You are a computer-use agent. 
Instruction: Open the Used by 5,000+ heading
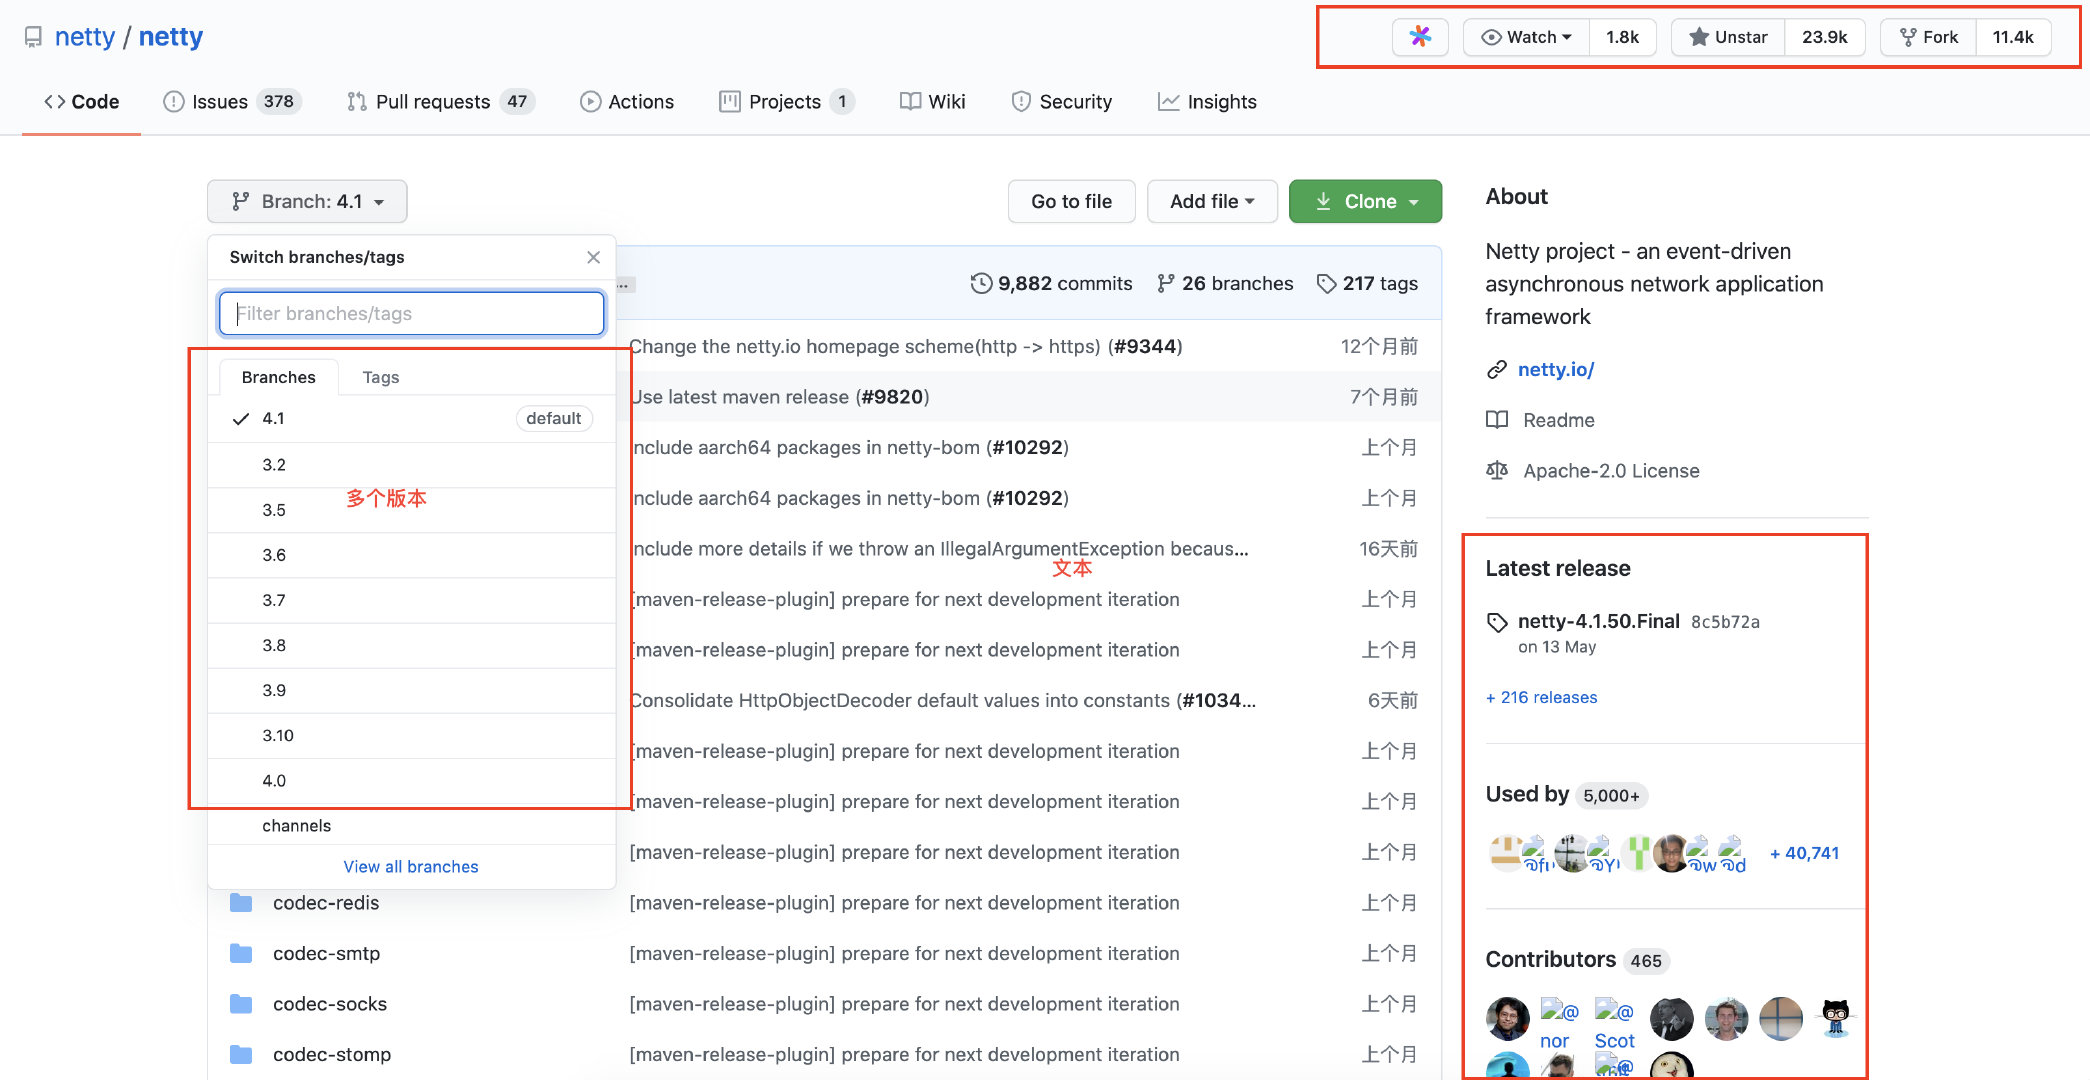(x=1566, y=795)
